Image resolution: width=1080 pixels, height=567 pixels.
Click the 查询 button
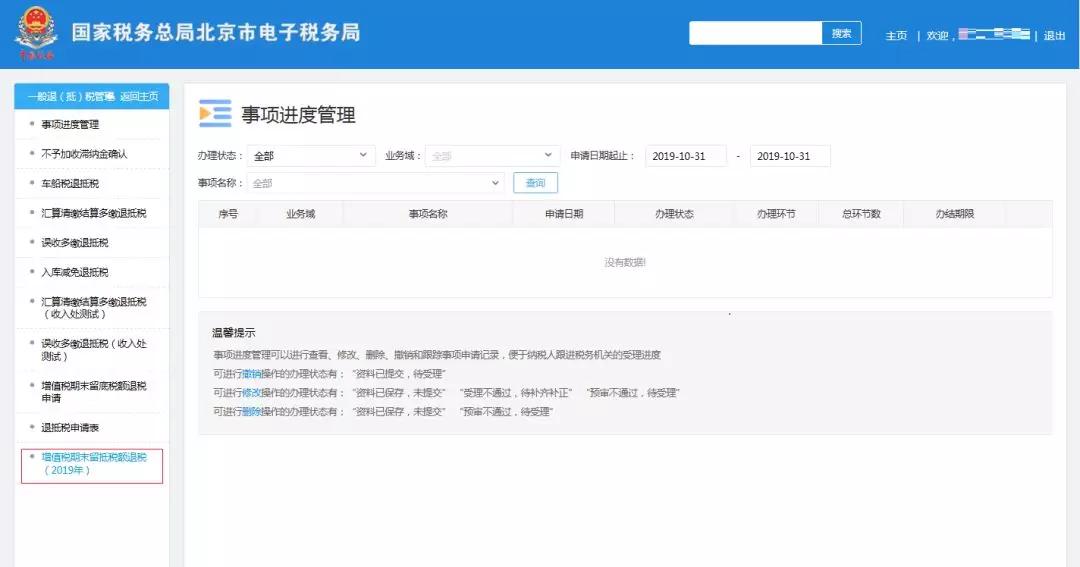pyautogui.click(x=535, y=183)
